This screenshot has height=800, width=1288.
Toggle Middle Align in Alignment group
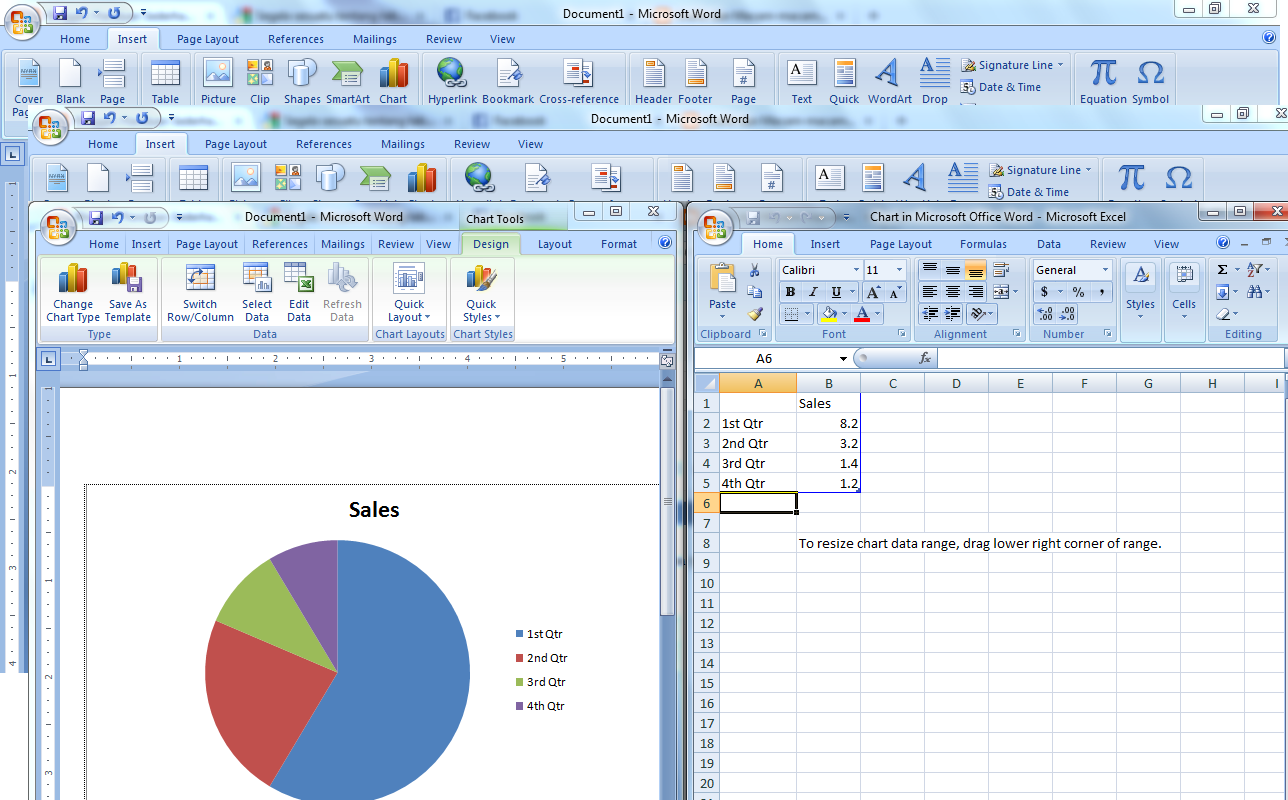tap(952, 270)
